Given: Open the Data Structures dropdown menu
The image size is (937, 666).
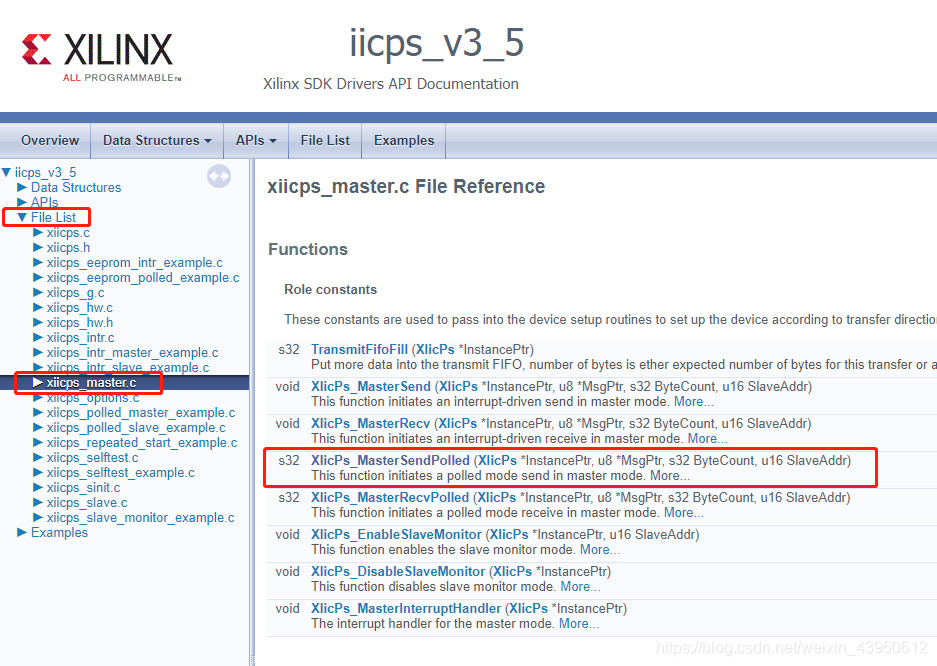Looking at the screenshot, I should (157, 140).
